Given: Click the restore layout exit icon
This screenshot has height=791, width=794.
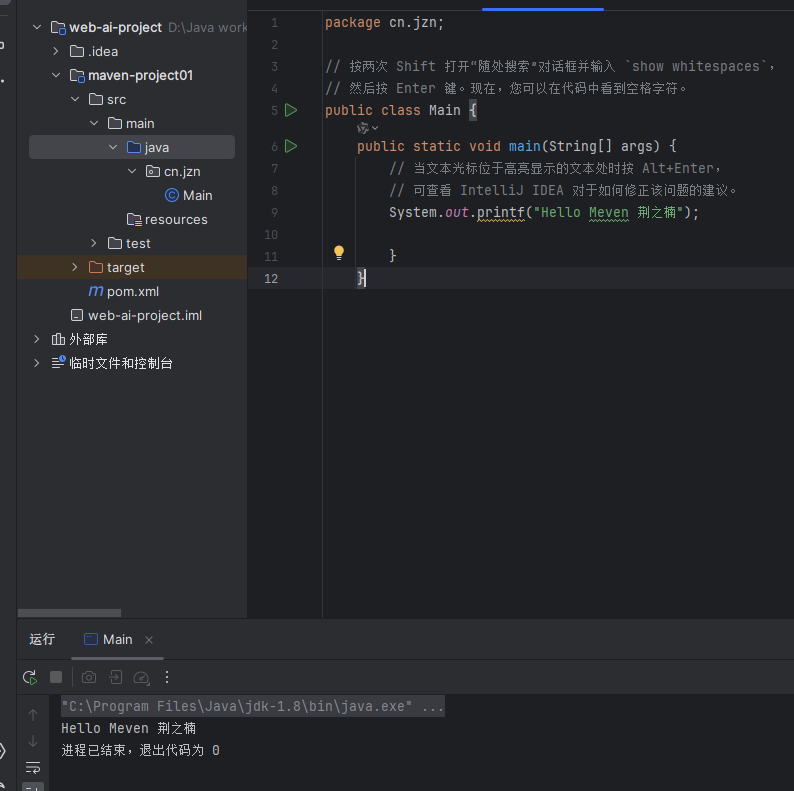Looking at the screenshot, I should (x=116, y=677).
